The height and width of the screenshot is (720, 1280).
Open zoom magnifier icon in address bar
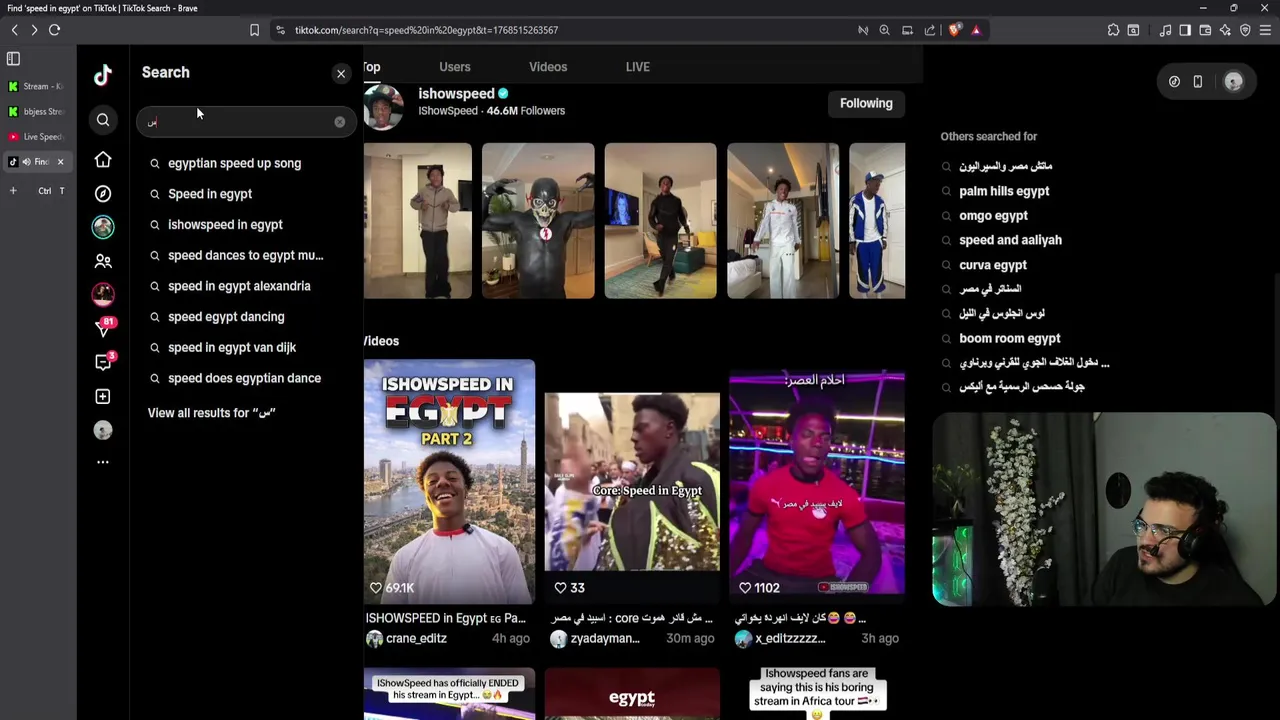coord(884,30)
